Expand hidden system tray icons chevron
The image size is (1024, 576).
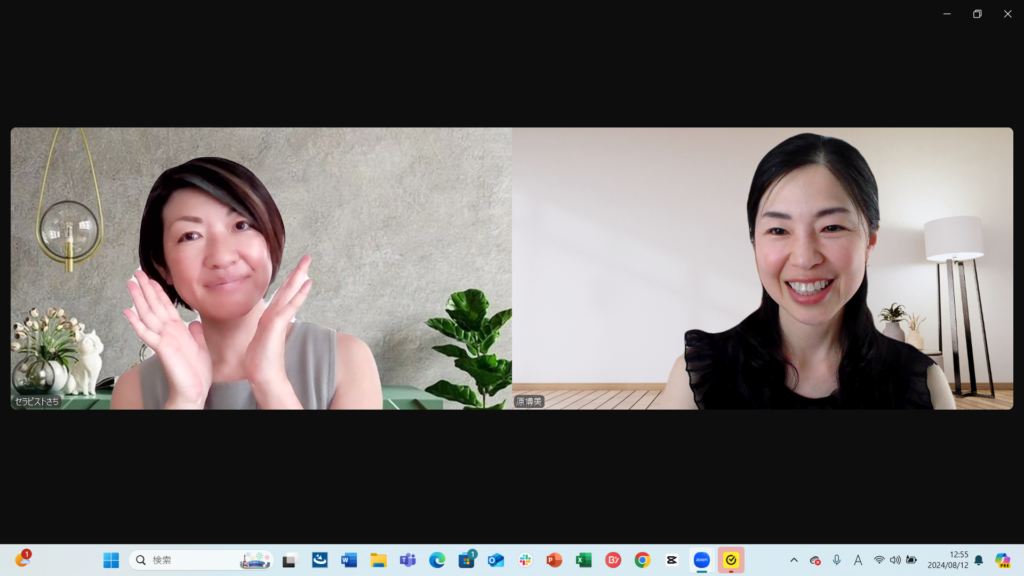pyautogui.click(x=794, y=560)
